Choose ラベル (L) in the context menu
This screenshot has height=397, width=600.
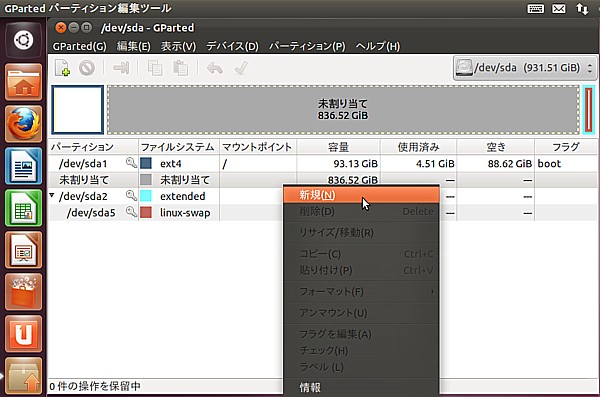[361, 367]
